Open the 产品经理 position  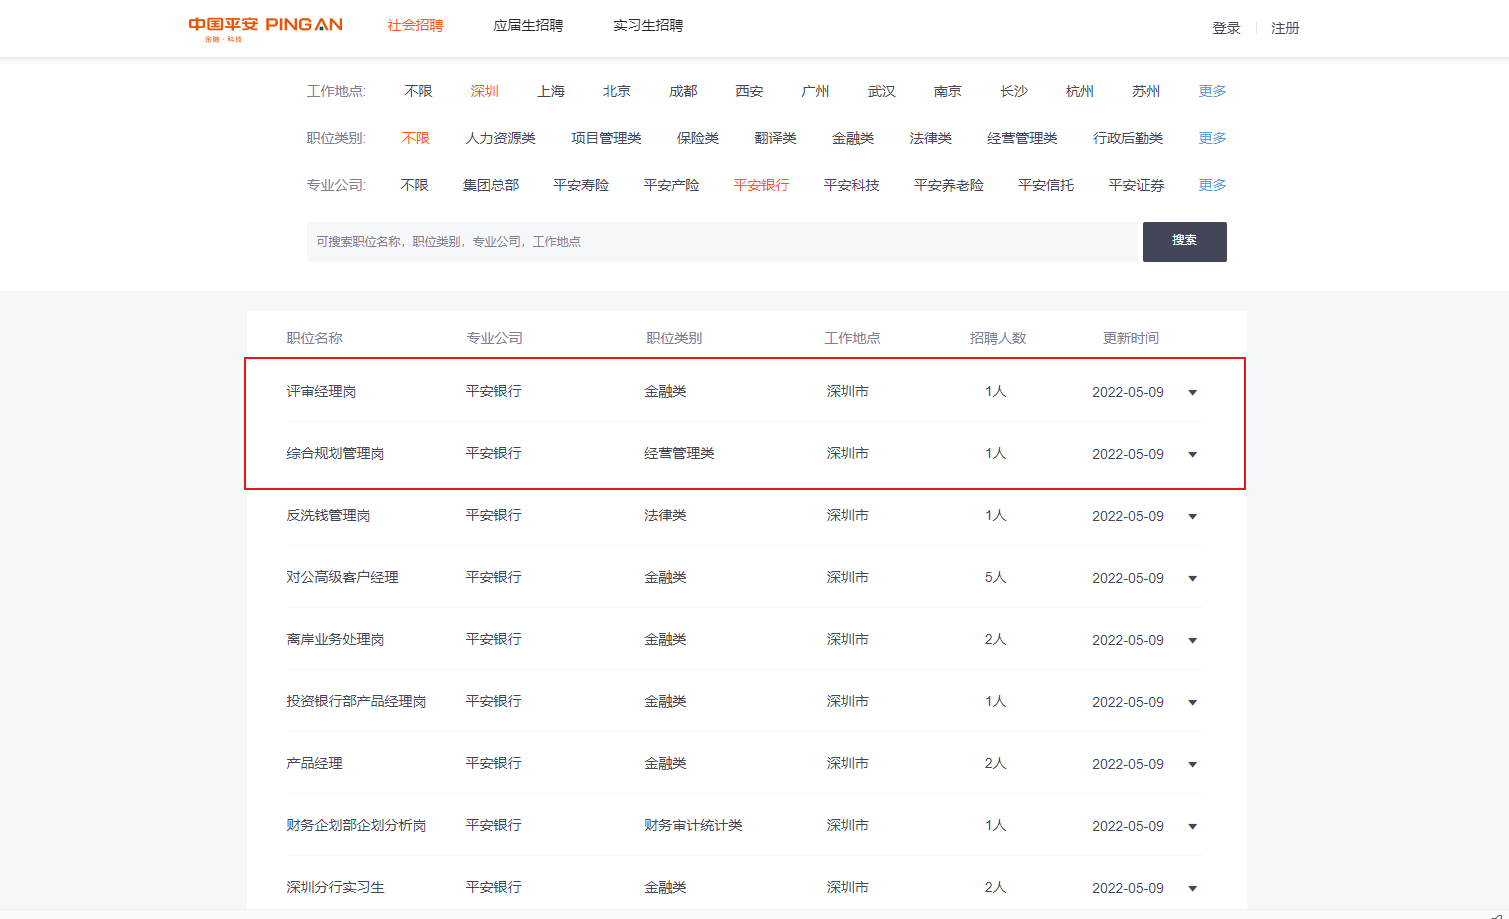tap(314, 764)
